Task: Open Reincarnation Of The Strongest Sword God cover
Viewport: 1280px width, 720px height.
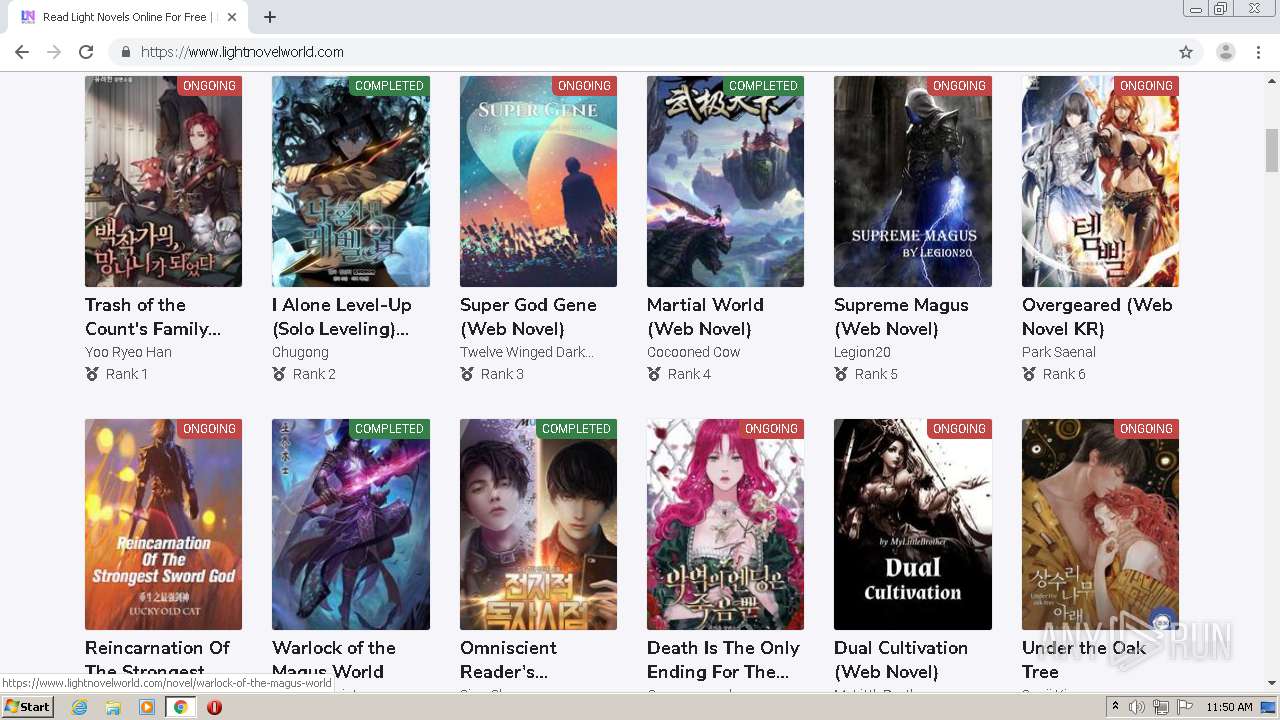Action: coord(163,524)
